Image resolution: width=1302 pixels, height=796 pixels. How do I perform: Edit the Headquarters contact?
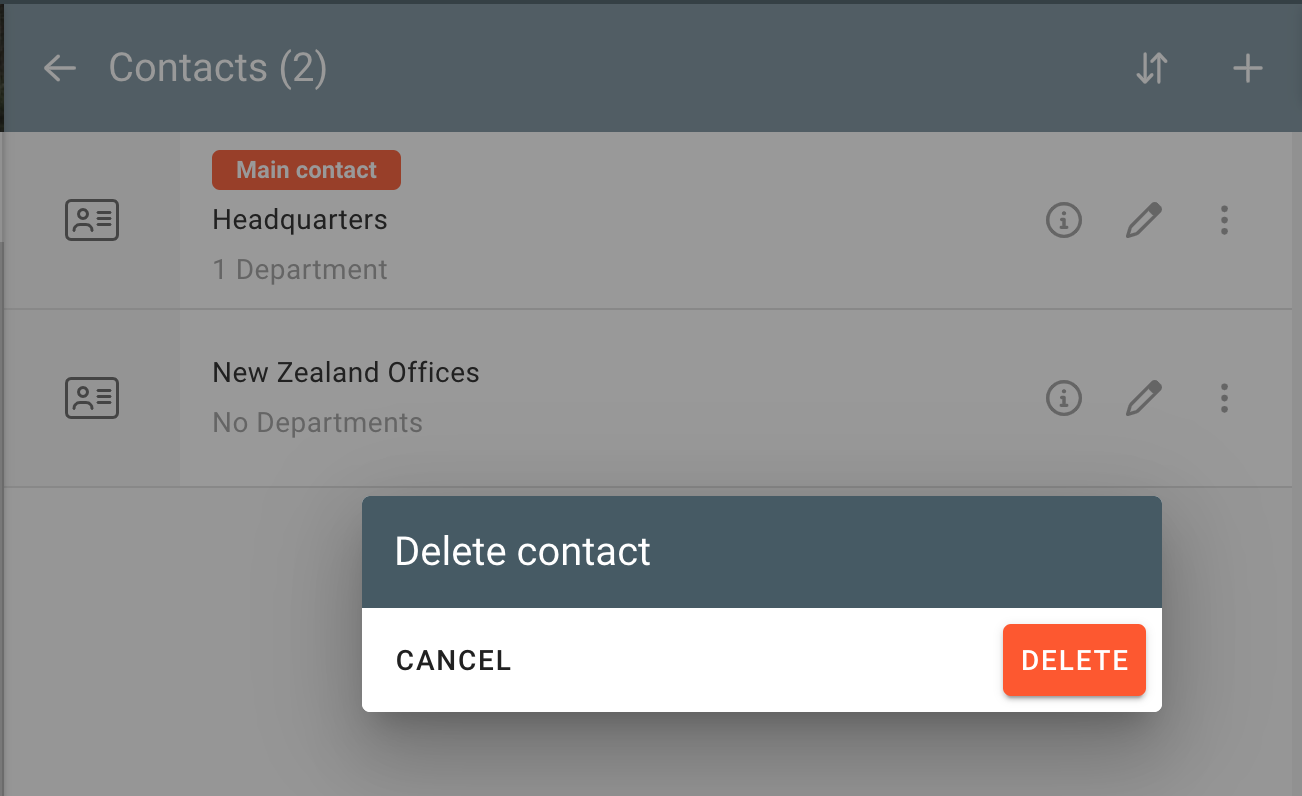tap(1144, 220)
